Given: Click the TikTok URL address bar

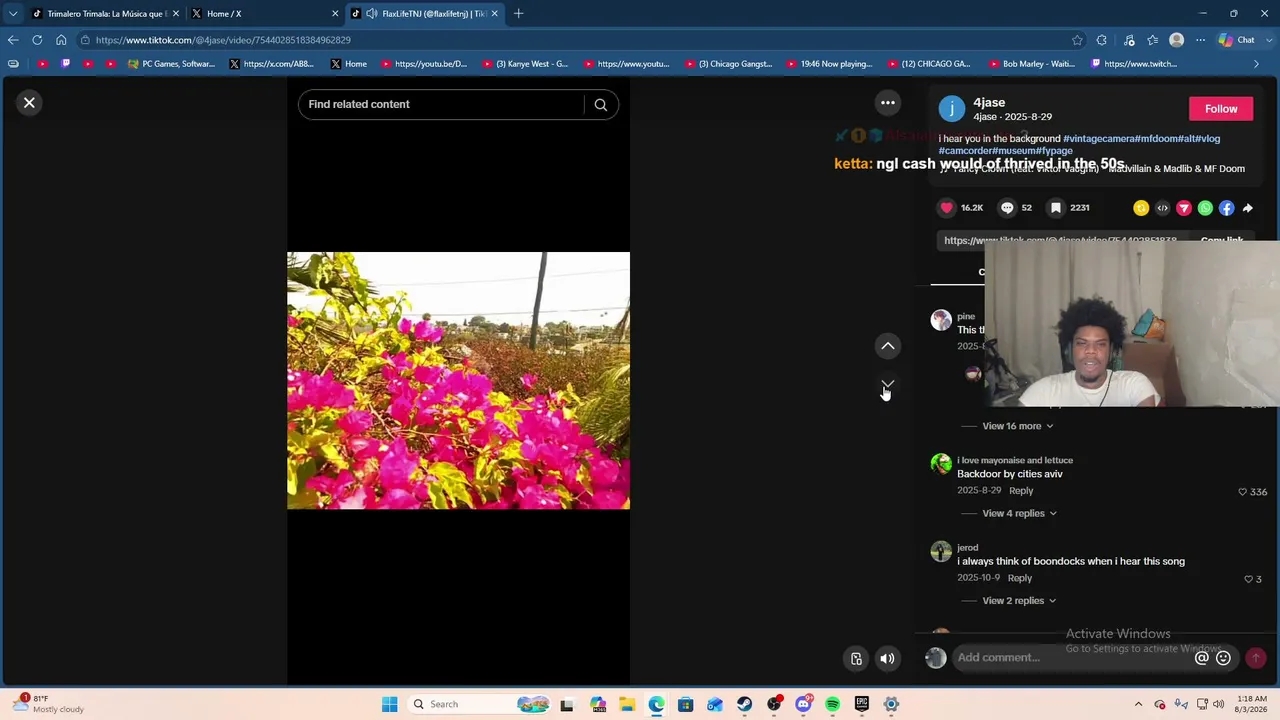Looking at the screenshot, I should [570, 40].
